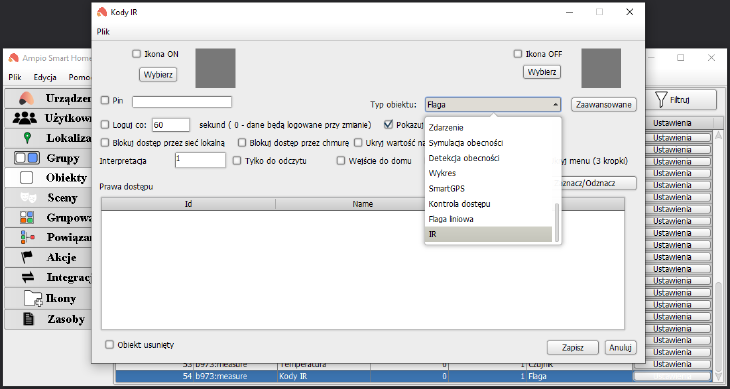Click the Akcje flag icon
Image resolution: width=730 pixels, height=389 pixels.
tap(28, 257)
